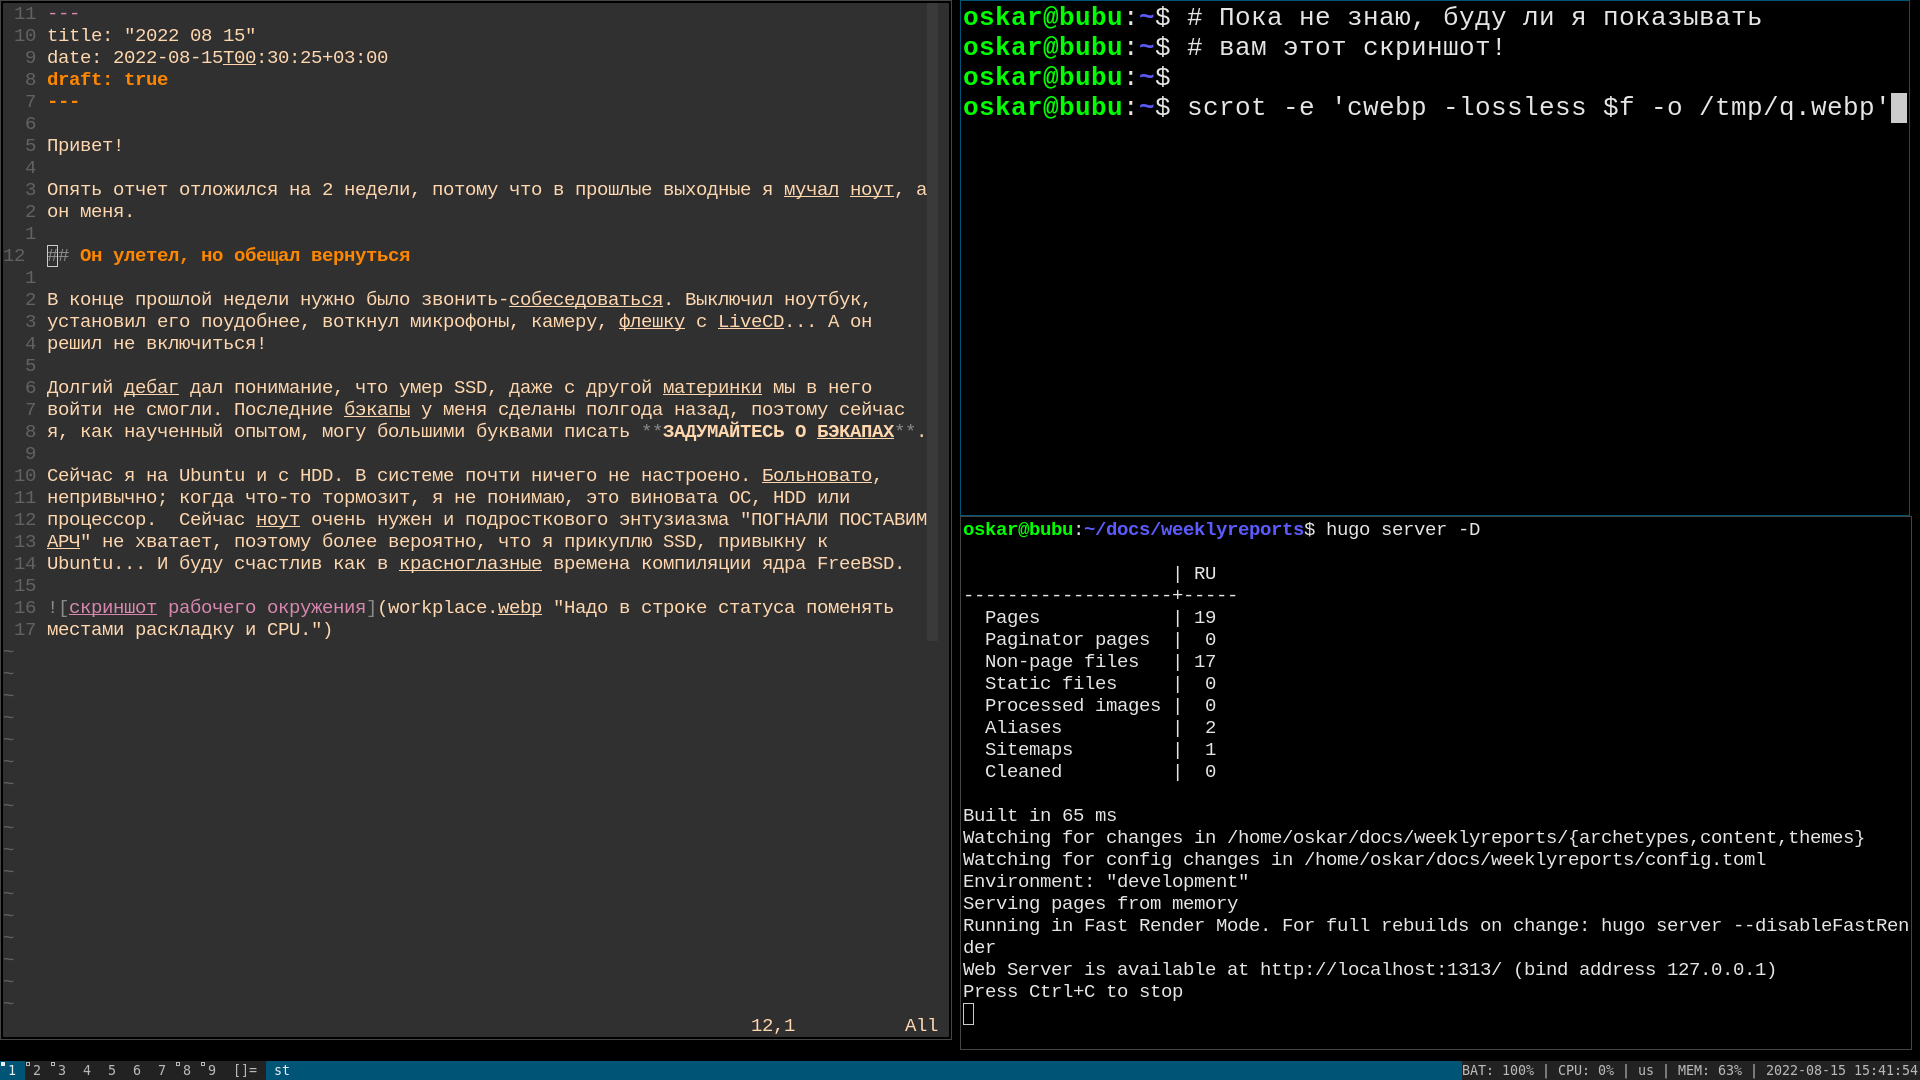This screenshot has height=1080, width=1920.
Task: Click the 'title: "2022 08 15"' line in vim
Action: click(x=151, y=36)
